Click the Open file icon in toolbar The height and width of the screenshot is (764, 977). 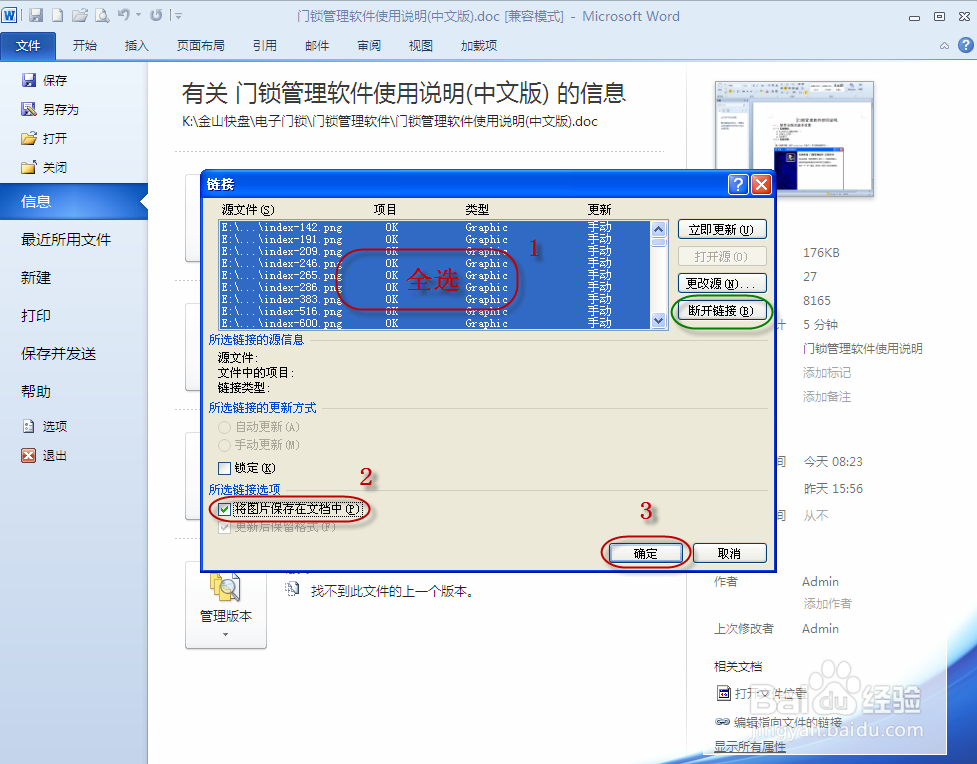(81, 13)
